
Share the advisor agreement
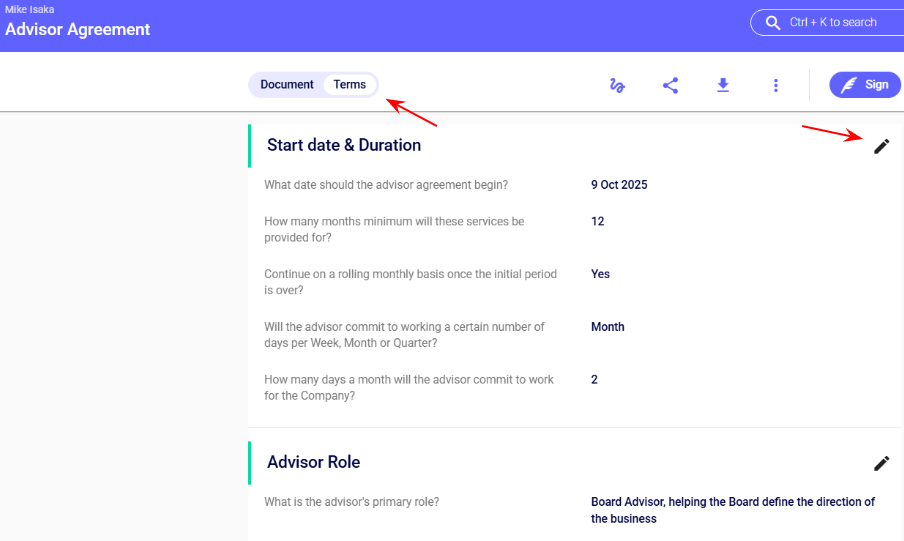click(670, 86)
